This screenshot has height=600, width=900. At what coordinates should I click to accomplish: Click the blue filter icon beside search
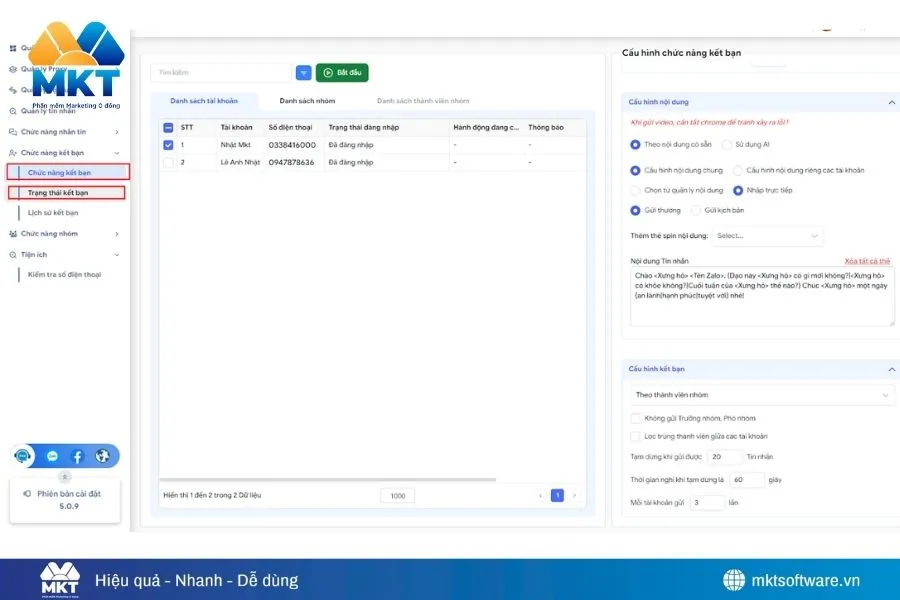(304, 73)
